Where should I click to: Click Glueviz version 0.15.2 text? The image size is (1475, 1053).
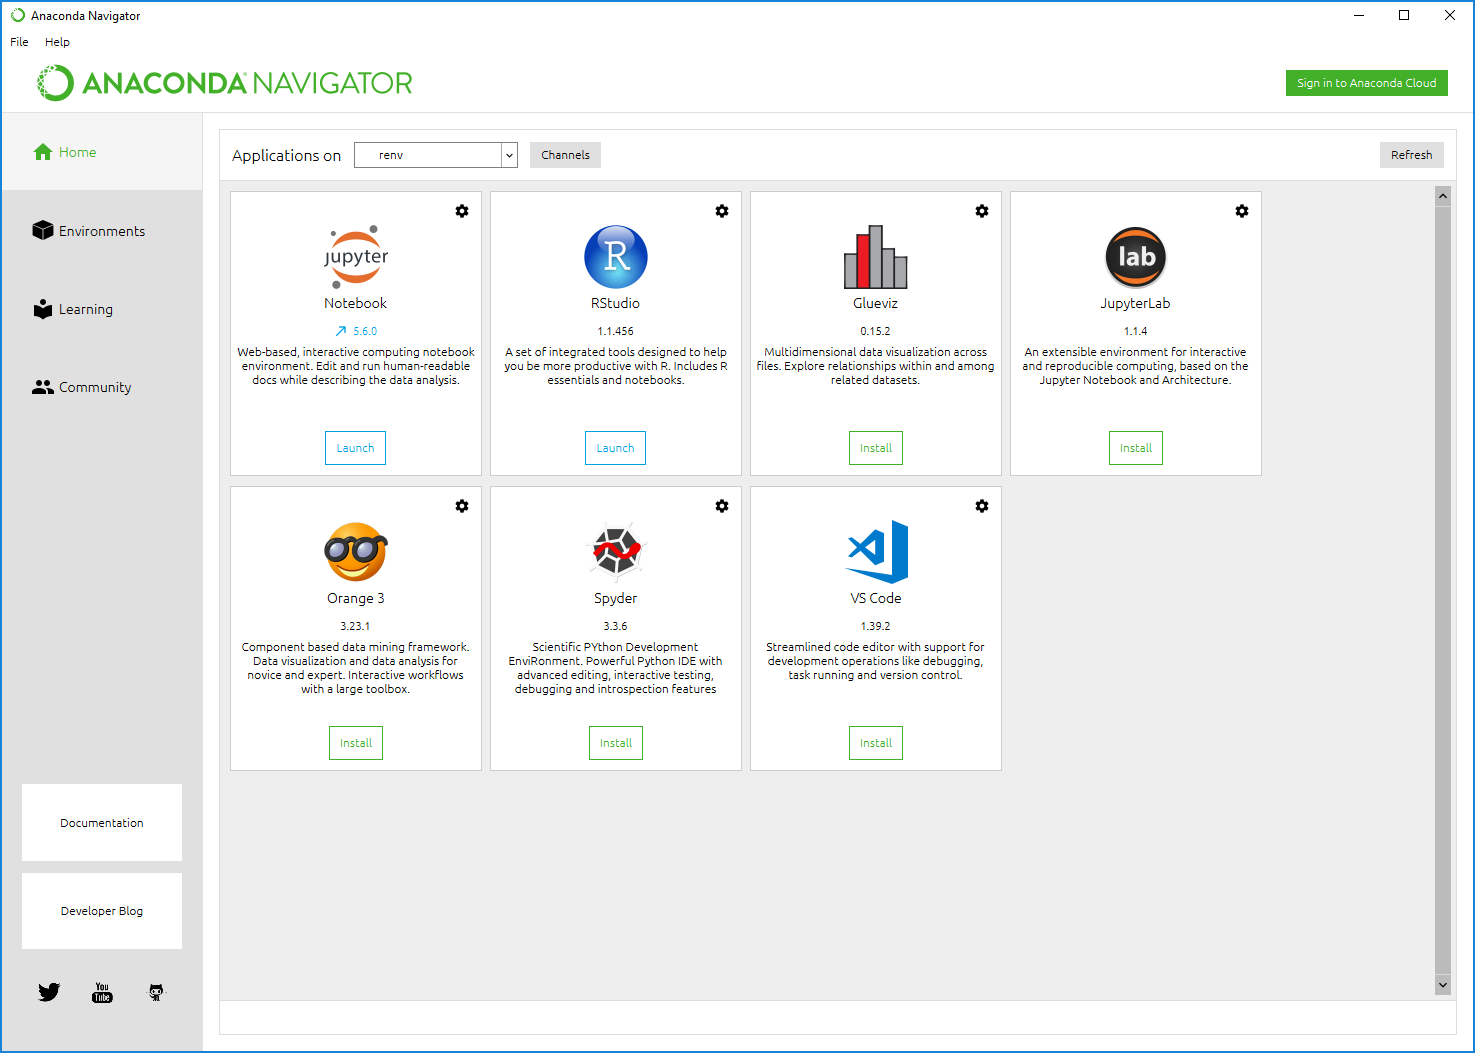pyautogui.click(x=875, y=331)
